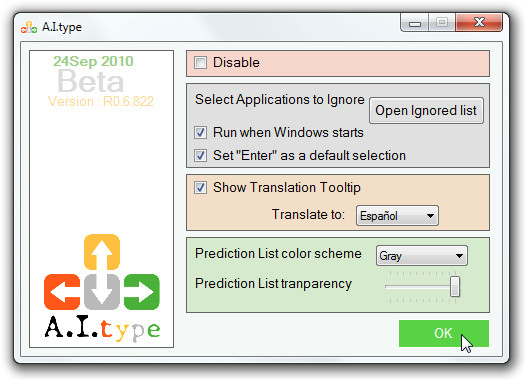Click the colorful A.I.type logo text
This screenshot has width=525, height=379.
click(102, 328)
